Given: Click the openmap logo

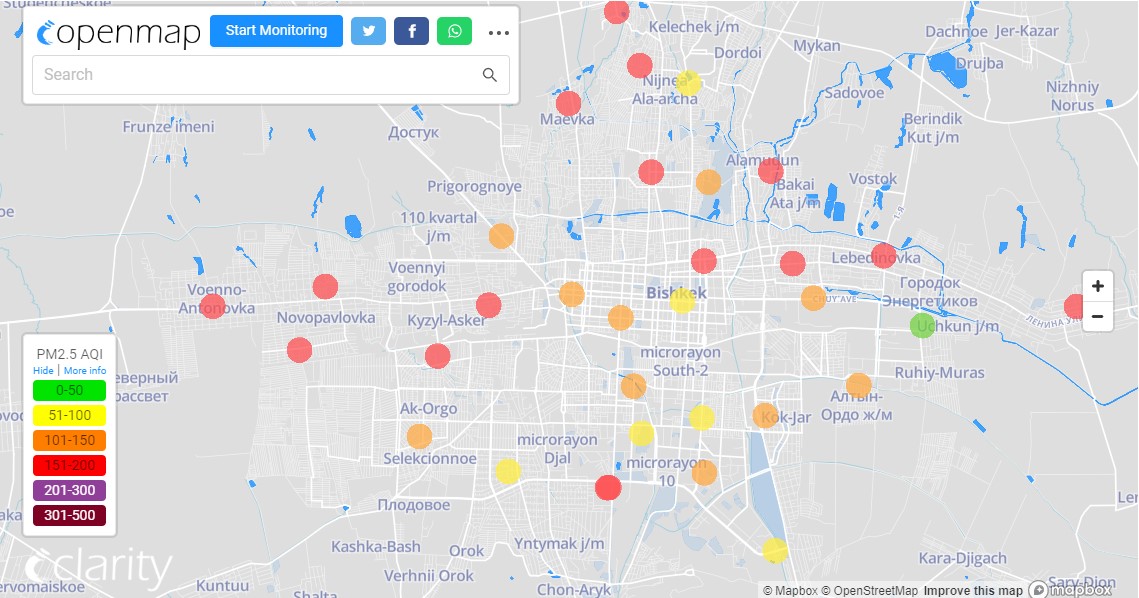Looking at the screenshot, I should (x=118, y=32).
